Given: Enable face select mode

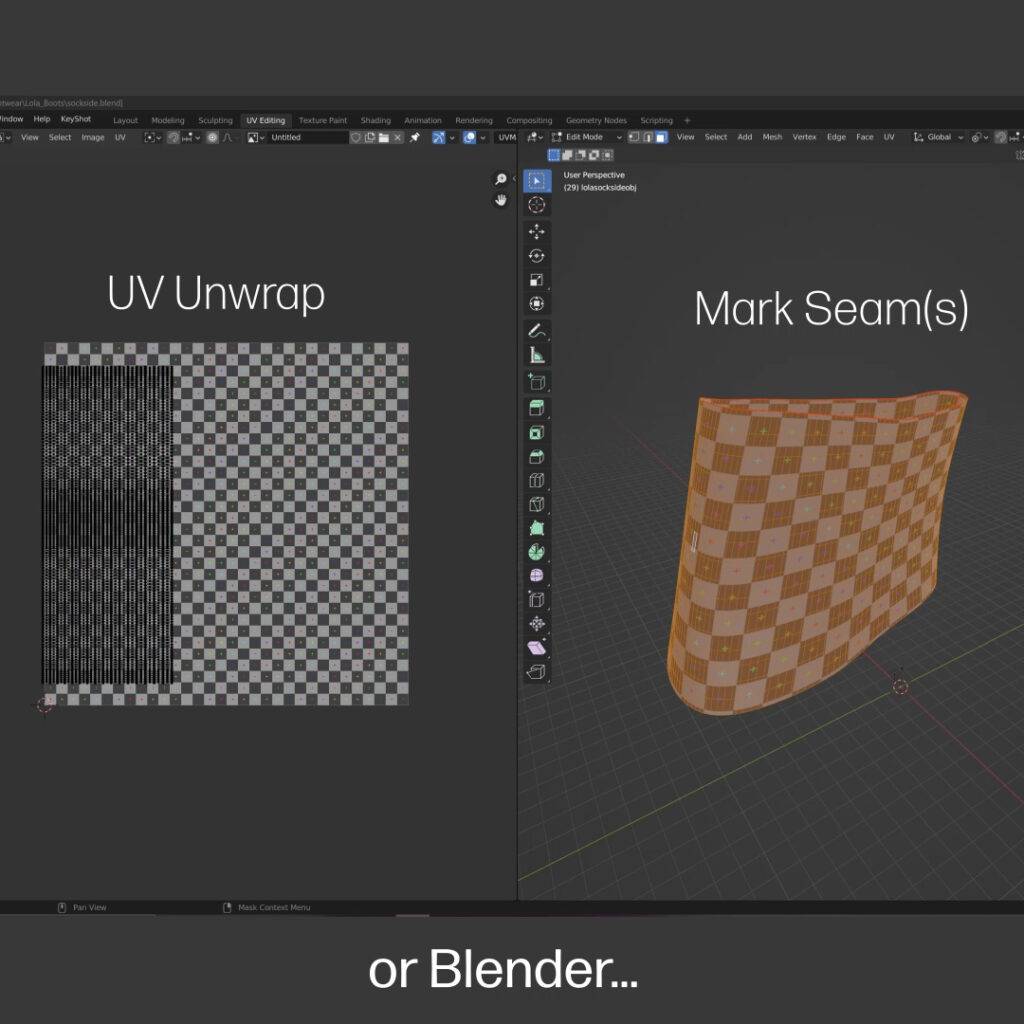Looking at the screenshot, I should click(661, 137).
